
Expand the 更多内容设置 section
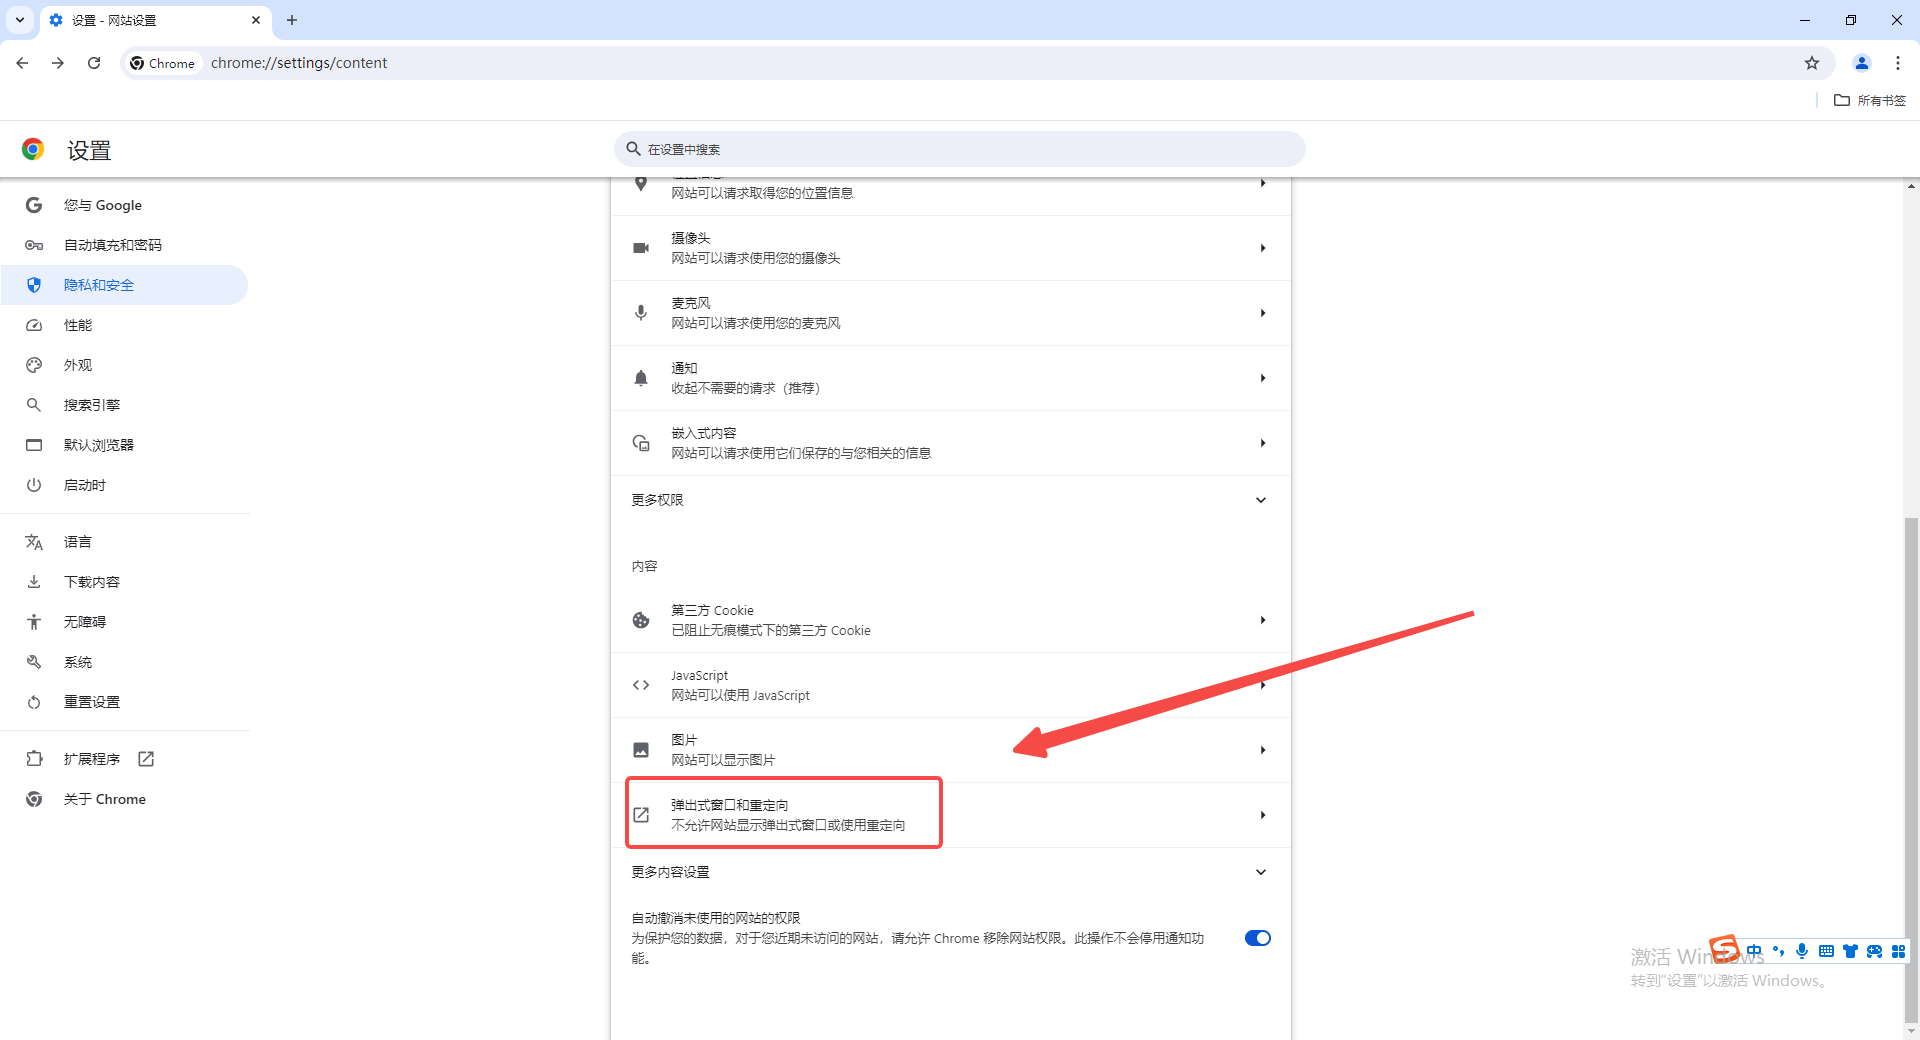(951, 872)
